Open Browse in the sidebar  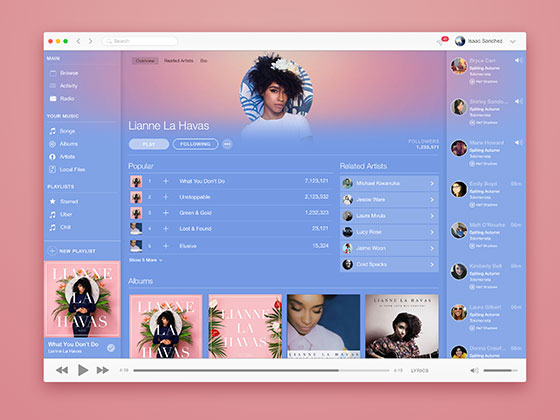pos(64,73)
